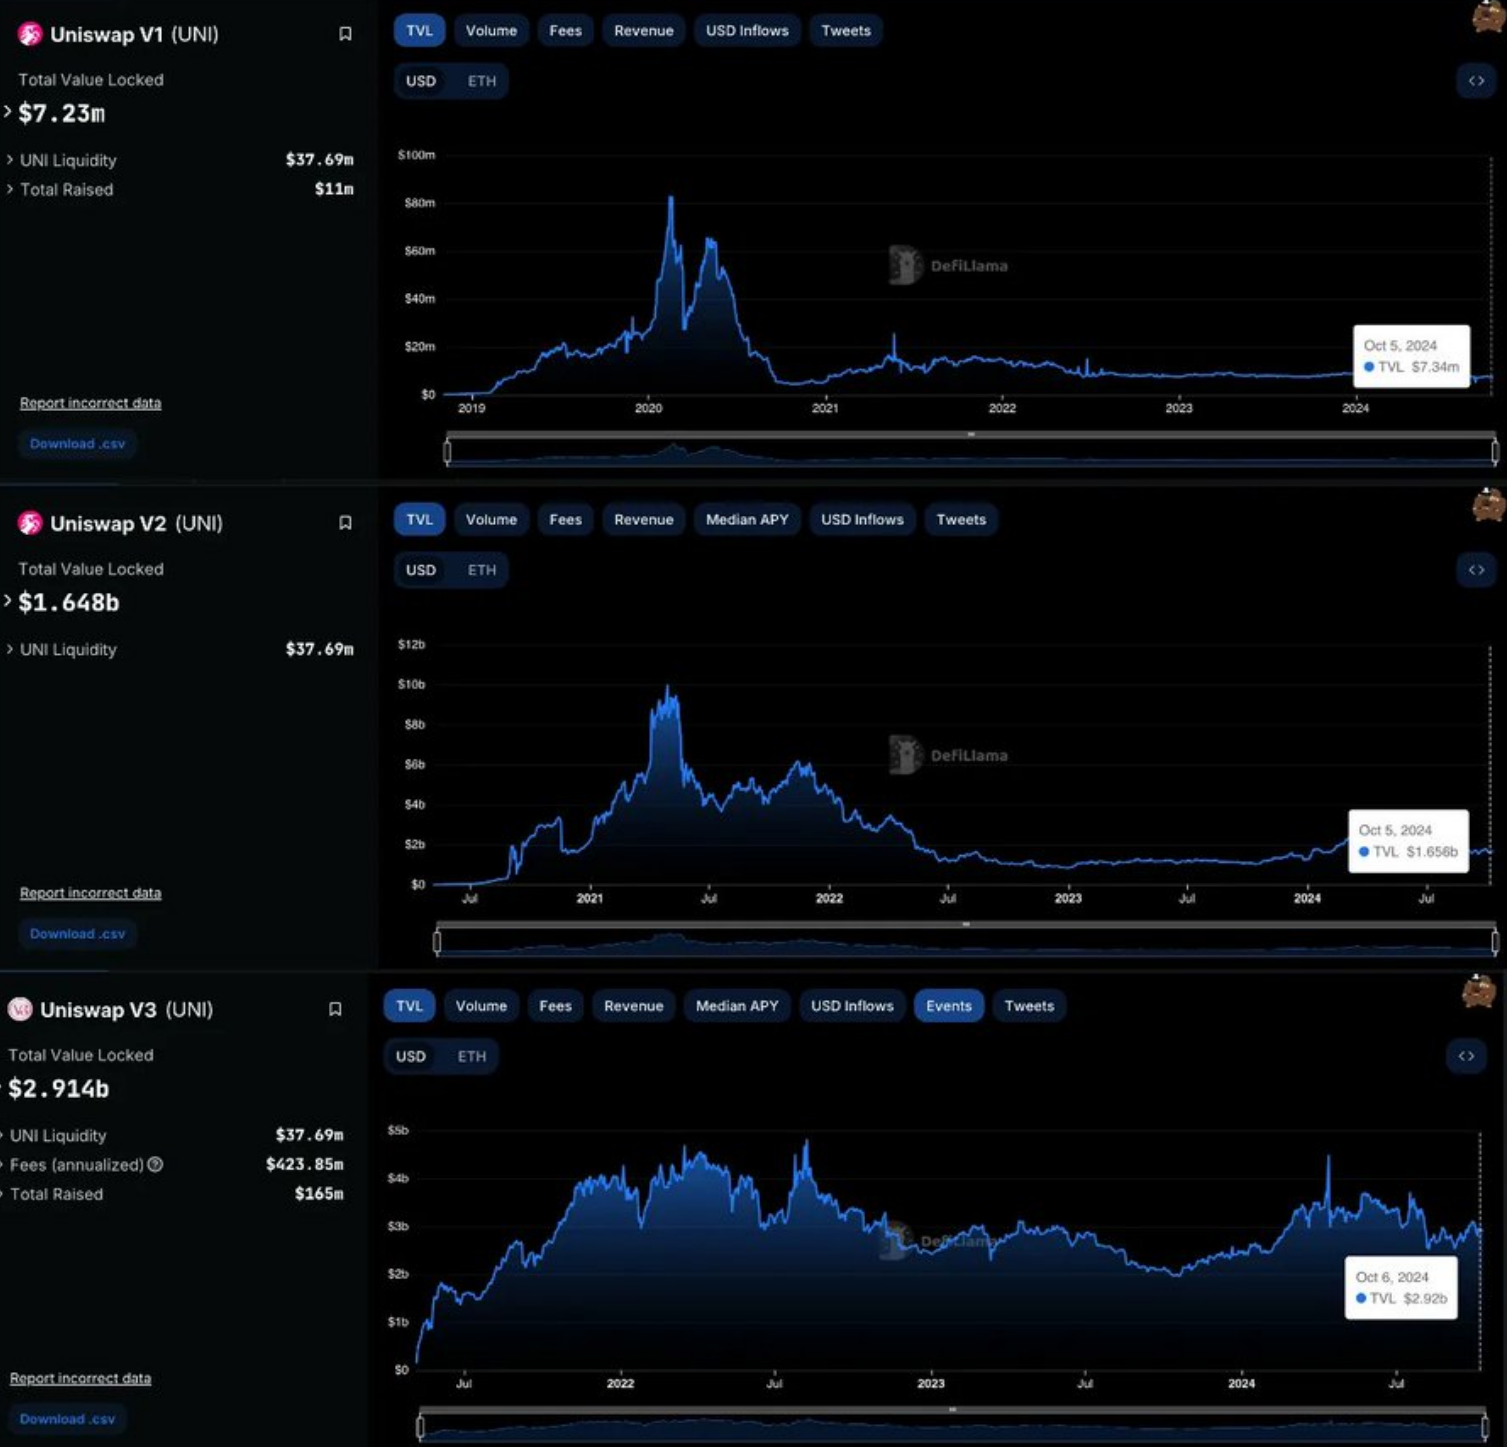
Task: Bookmark the Uniswap V3 protocol
Action: coord(335,1009)
